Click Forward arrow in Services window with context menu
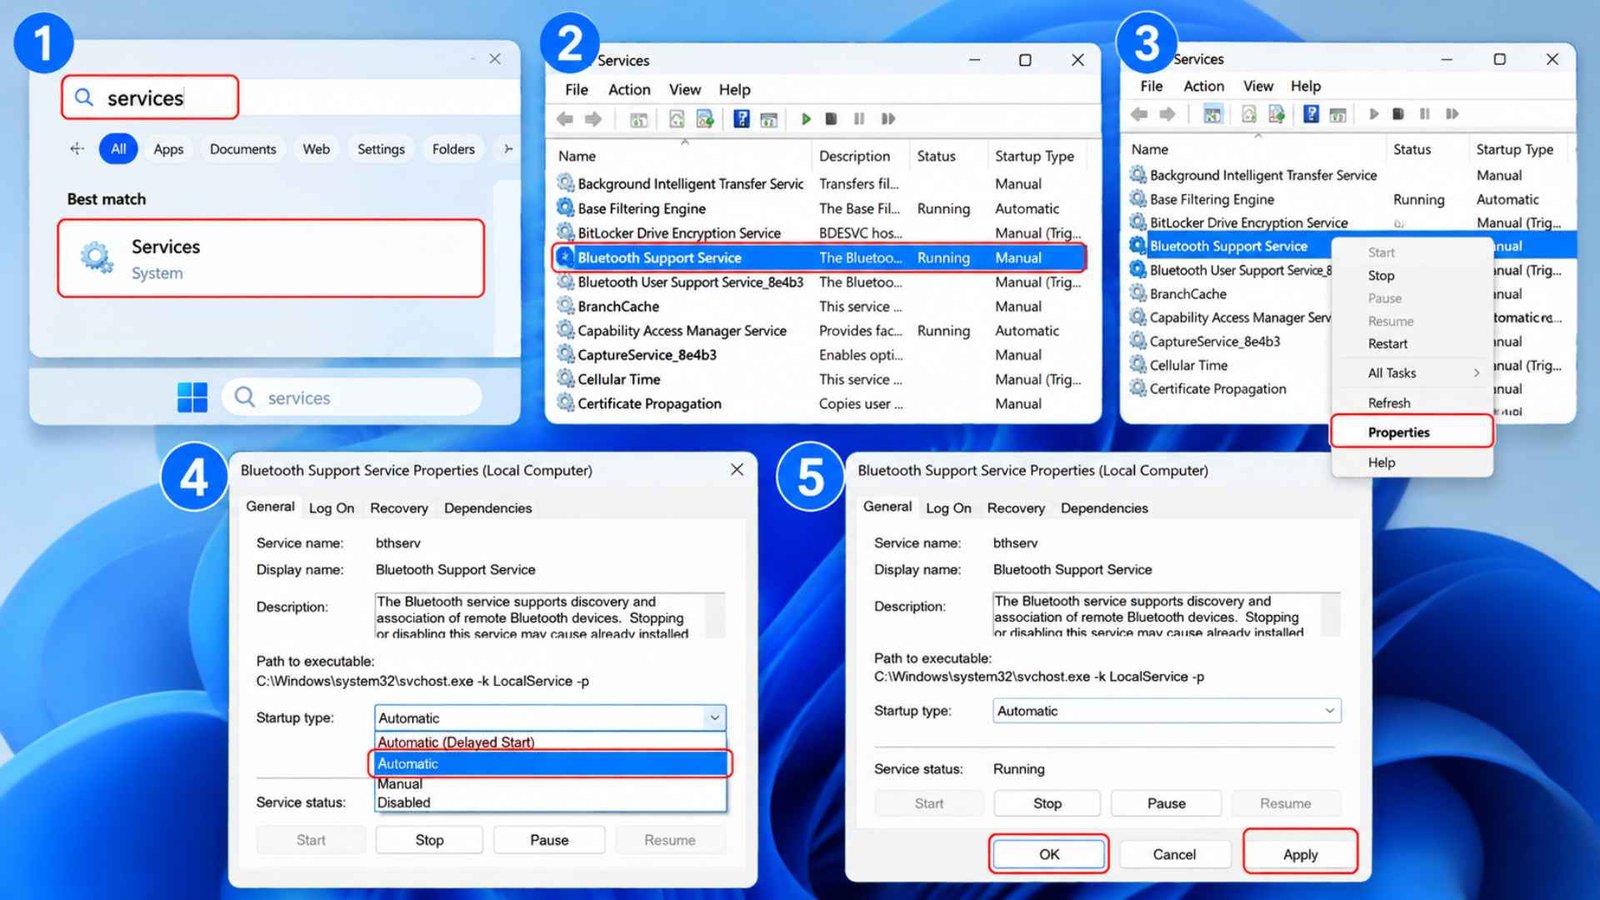 coord(1167,114)
